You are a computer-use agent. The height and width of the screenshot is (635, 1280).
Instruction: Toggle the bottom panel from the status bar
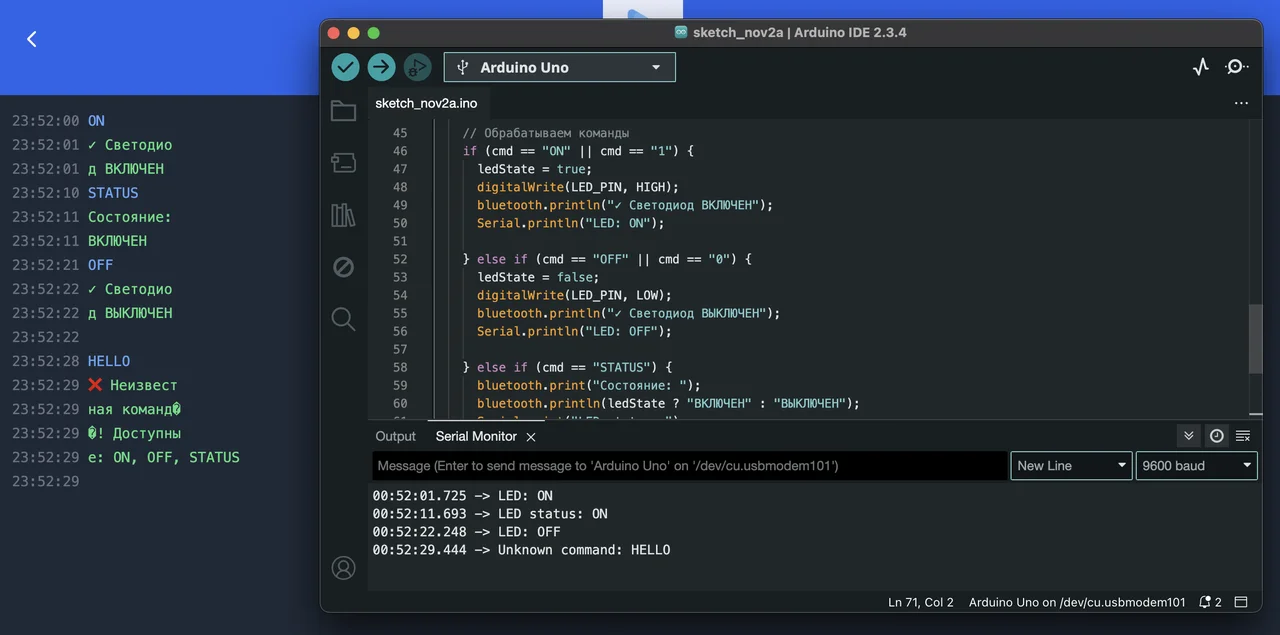tap(1241, 602)
